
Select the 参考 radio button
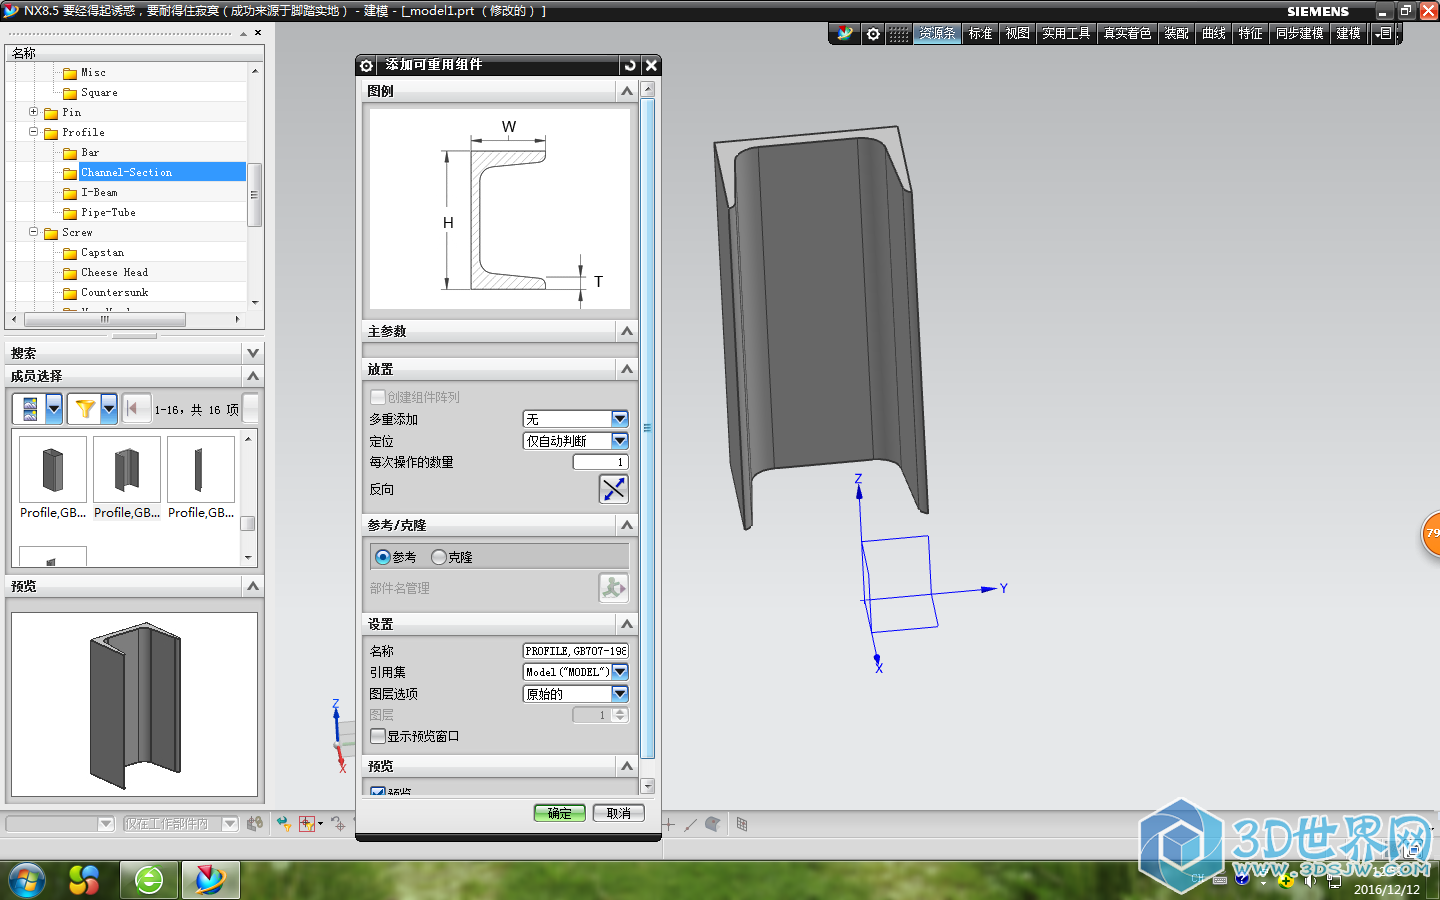383,557
